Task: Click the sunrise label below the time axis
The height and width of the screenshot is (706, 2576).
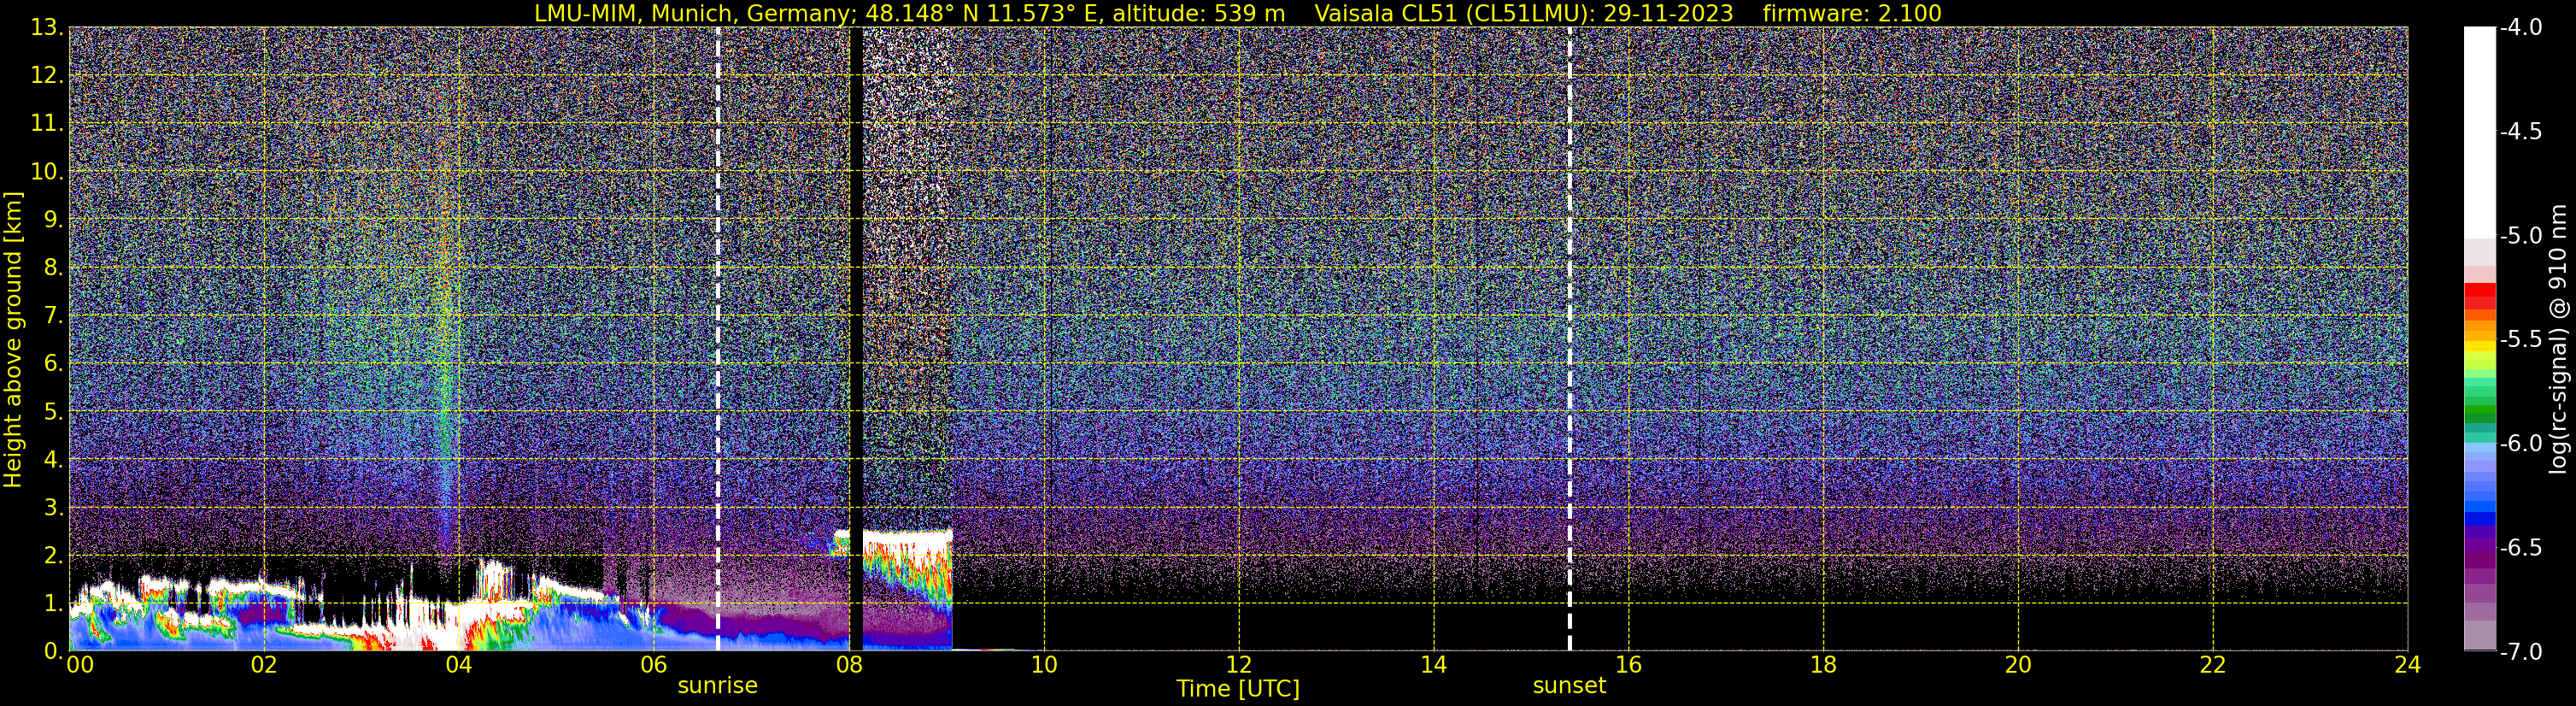Action: (x=717, y=686)
